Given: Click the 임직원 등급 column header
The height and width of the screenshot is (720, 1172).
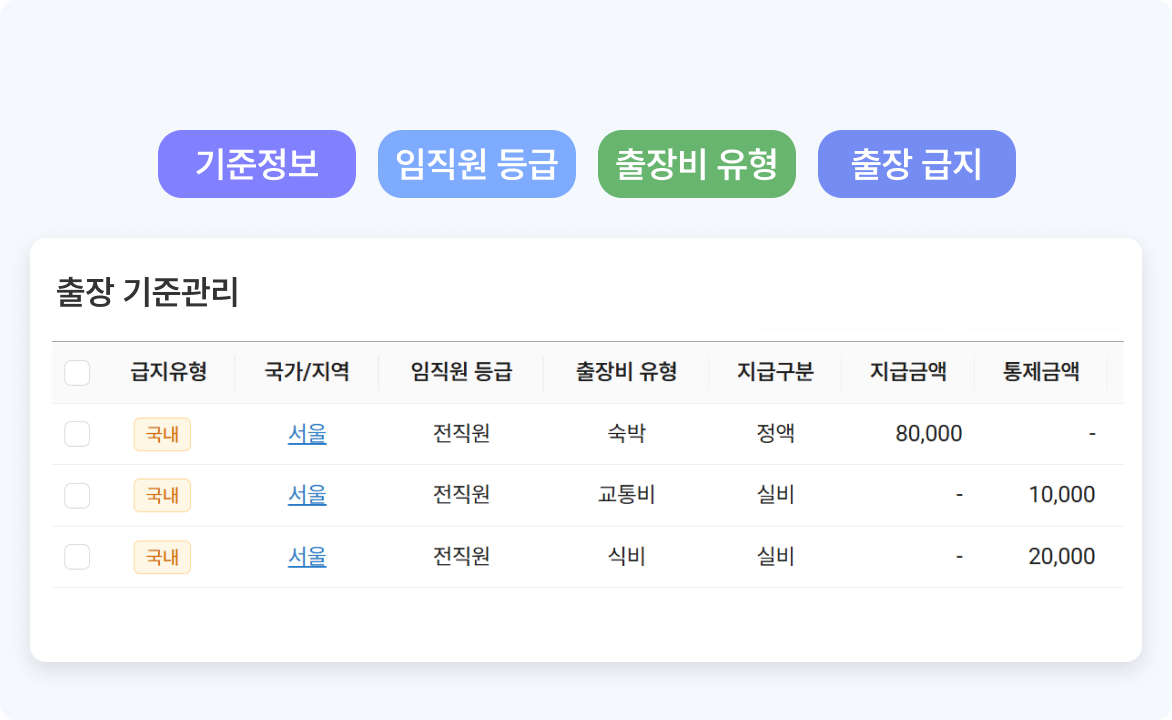Looking at the screenshot, I should [x=461, y=373].
